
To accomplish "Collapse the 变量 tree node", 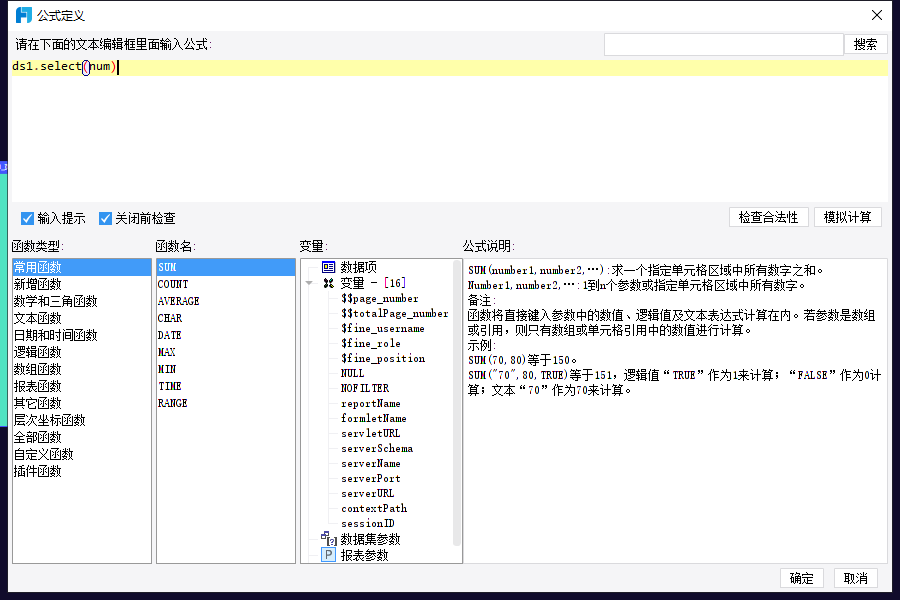I will click(309, 283).
